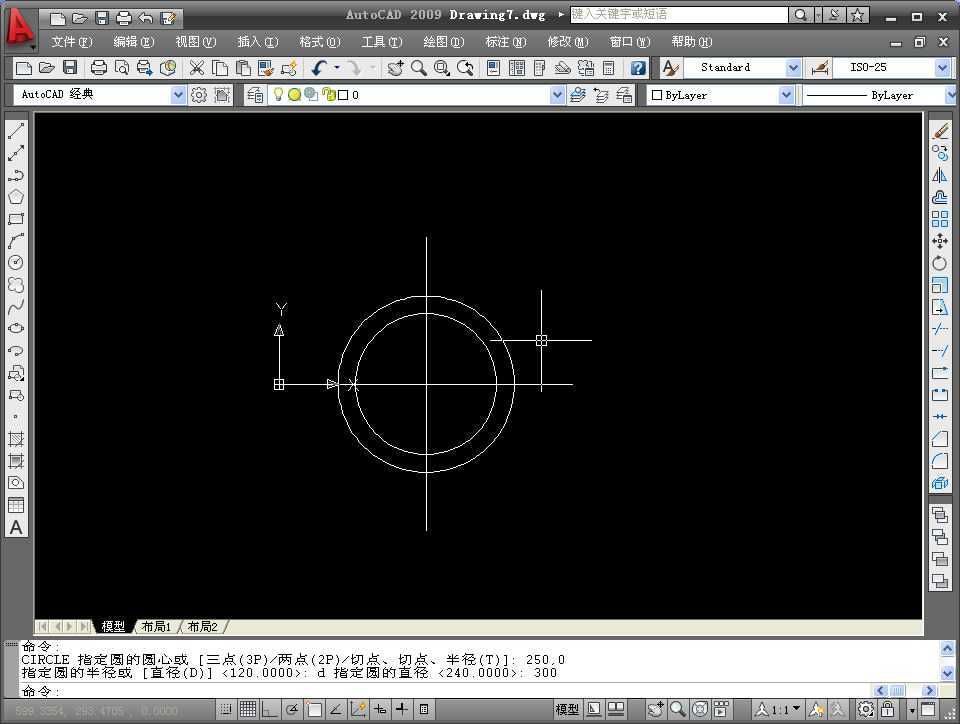
Task: Click command window scroll up arrow
Action: tap(947, 649)
